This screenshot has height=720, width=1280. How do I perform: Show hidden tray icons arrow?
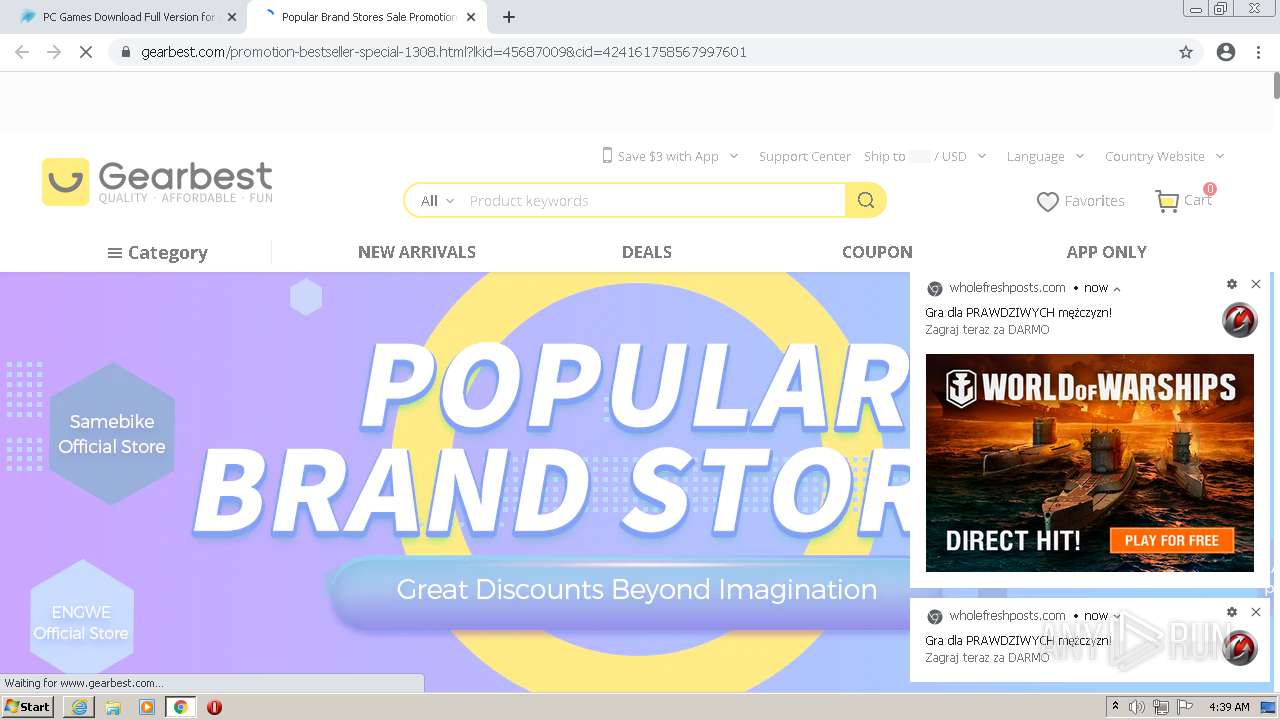tap(1116, 707)
